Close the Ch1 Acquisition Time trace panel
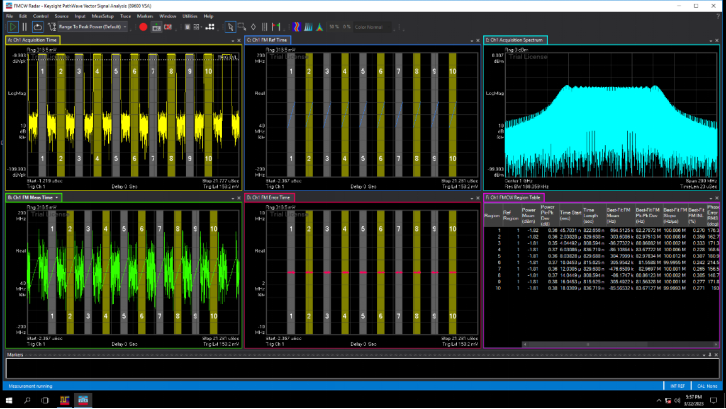The width and height of the screenshot is (726, 409). pyautogui.click(x=237, y=40)
